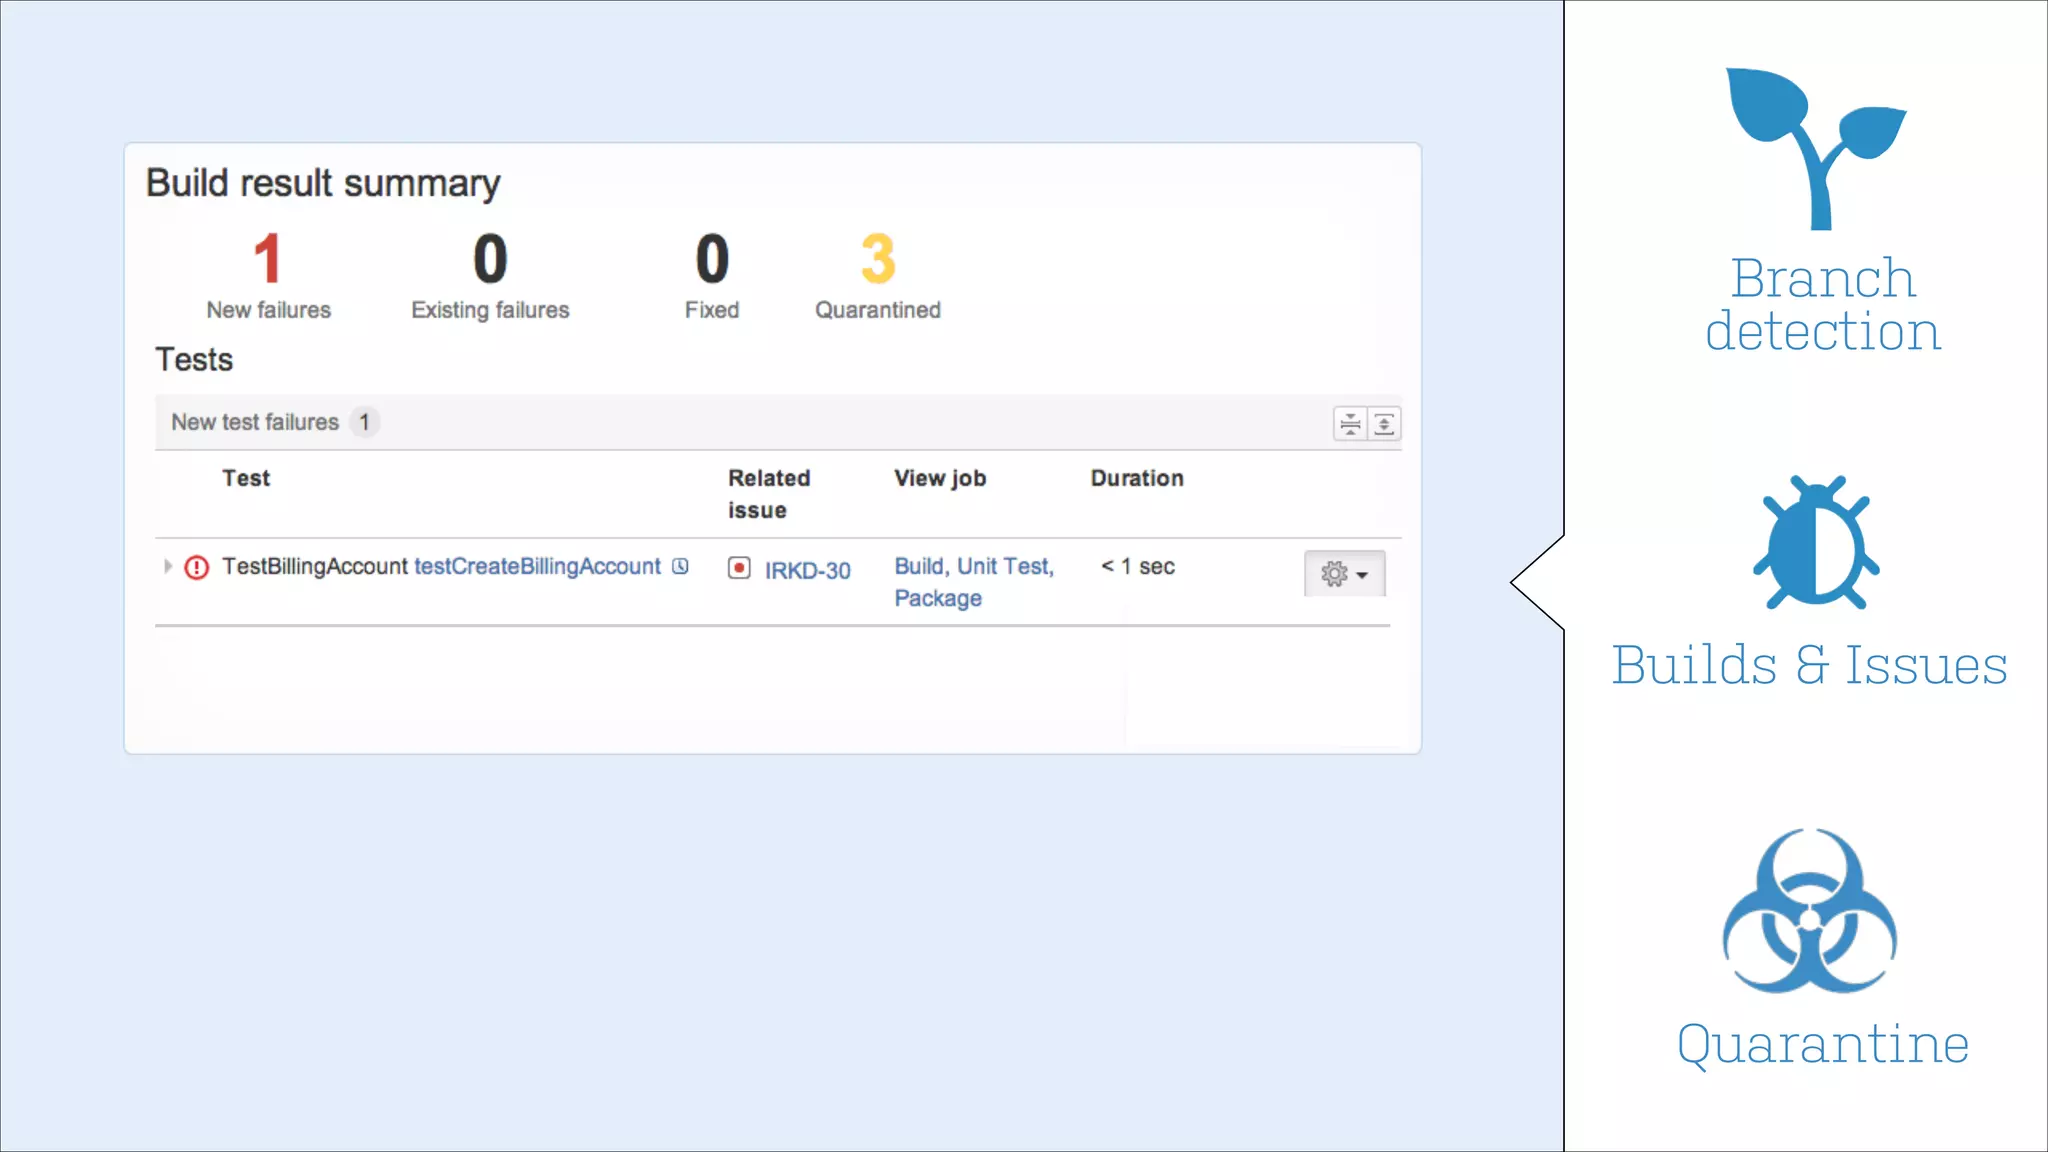Click the View job column header
Image resolution: width=2048 pixels, height=1152 pixels.
(x=940, y=478)
